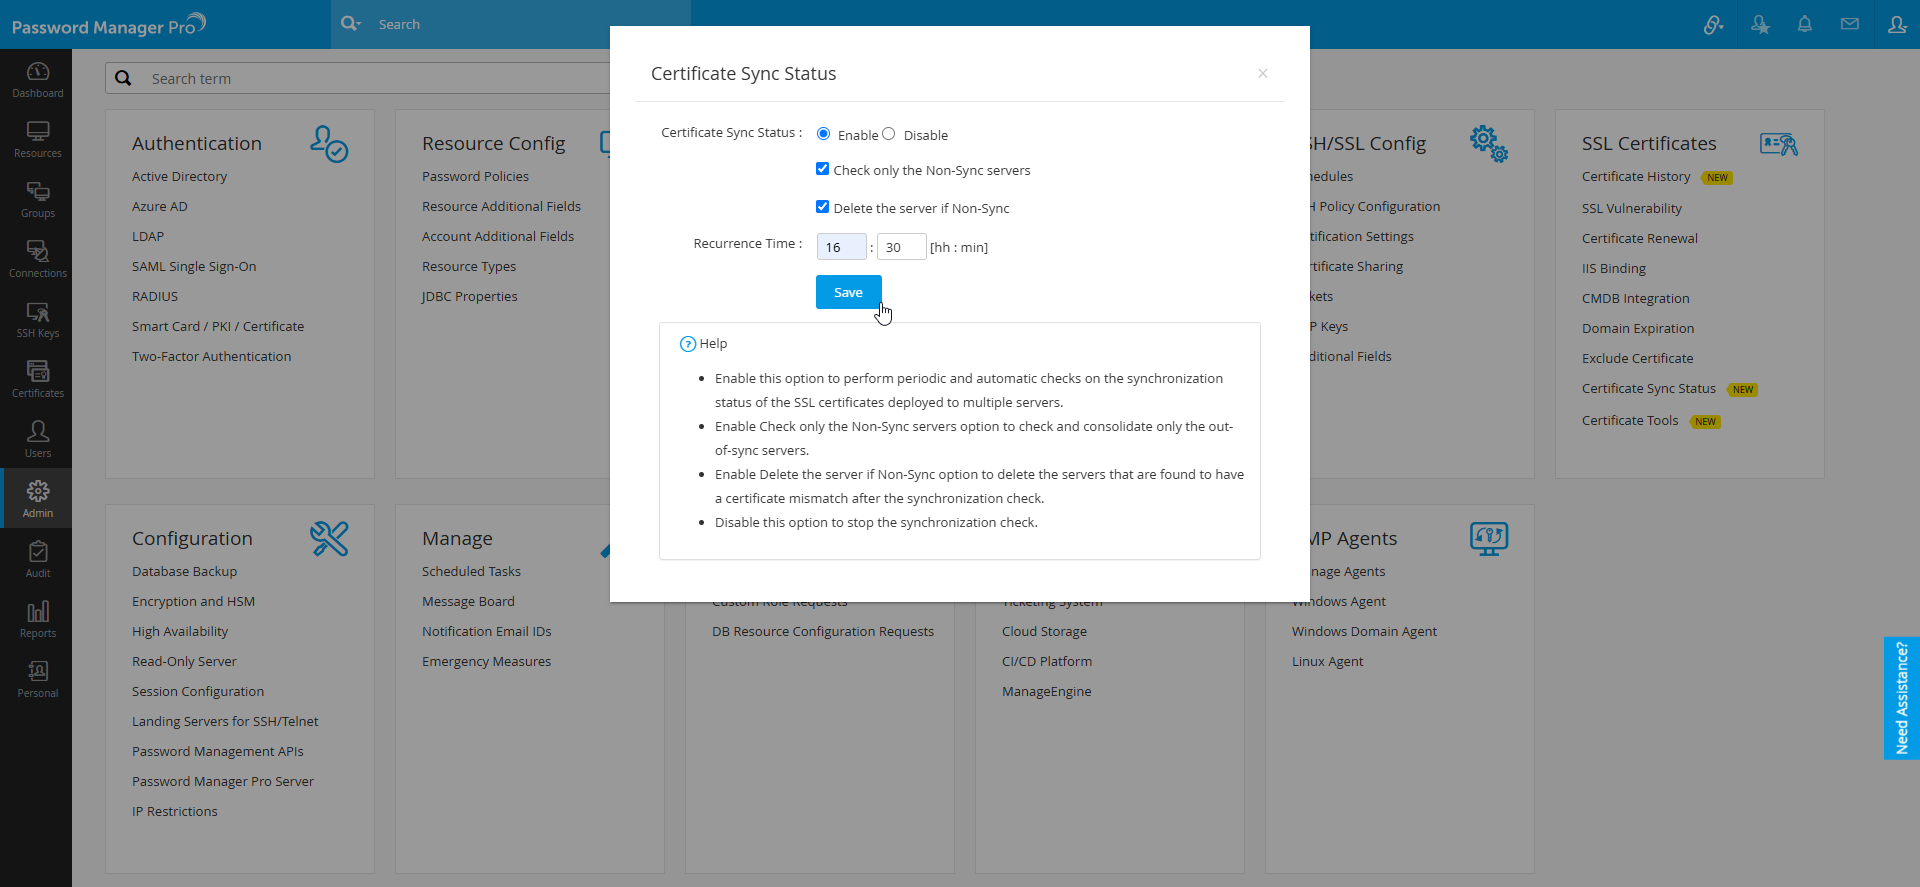
Task: Click the key link icon in header
Action: coord(1714,24)
